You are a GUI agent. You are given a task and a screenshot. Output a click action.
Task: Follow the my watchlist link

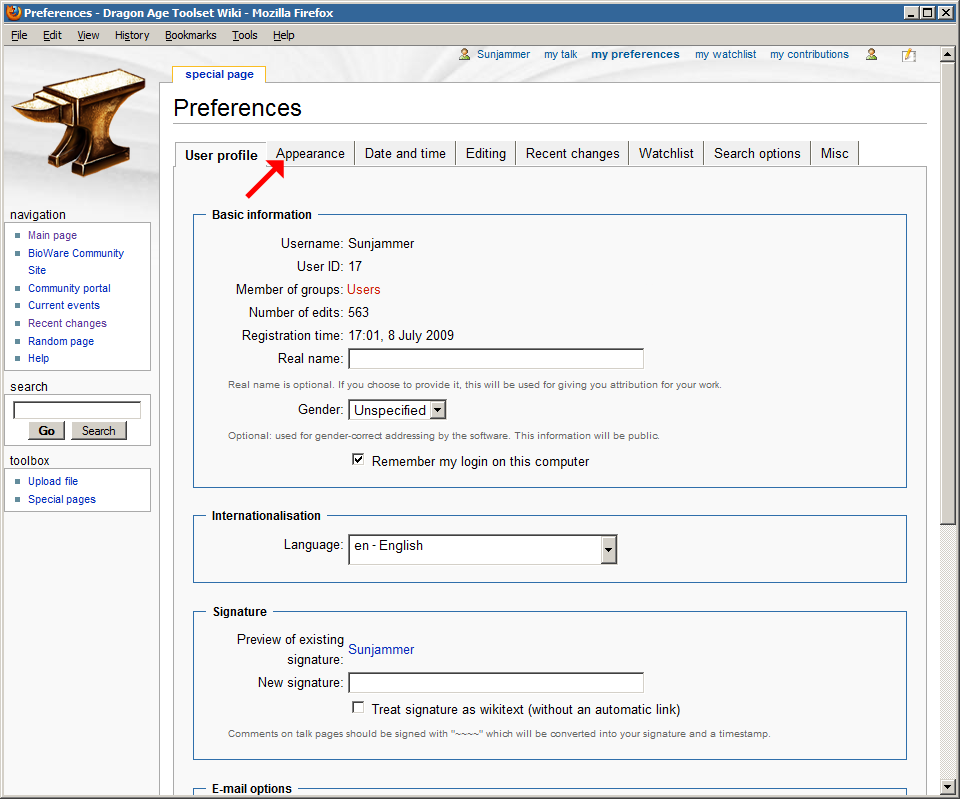(x=725, y=55)
